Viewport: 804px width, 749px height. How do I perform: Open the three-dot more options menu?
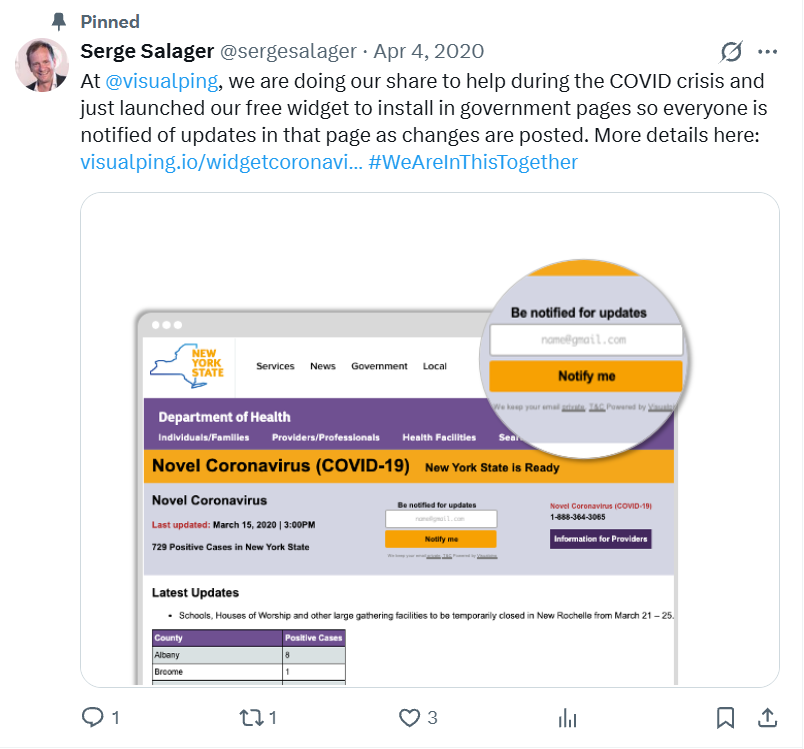pyautogui.click(x=767, y=52)
